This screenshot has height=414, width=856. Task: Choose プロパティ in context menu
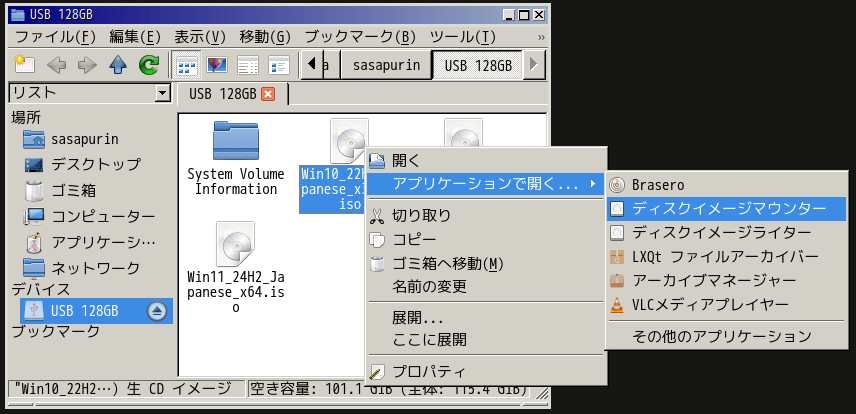486,372
